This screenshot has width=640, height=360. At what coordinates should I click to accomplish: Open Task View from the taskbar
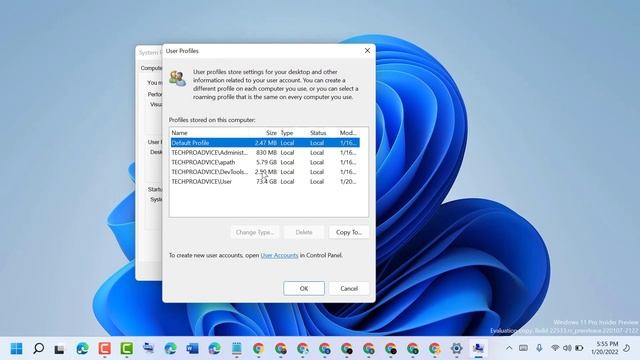60,349
